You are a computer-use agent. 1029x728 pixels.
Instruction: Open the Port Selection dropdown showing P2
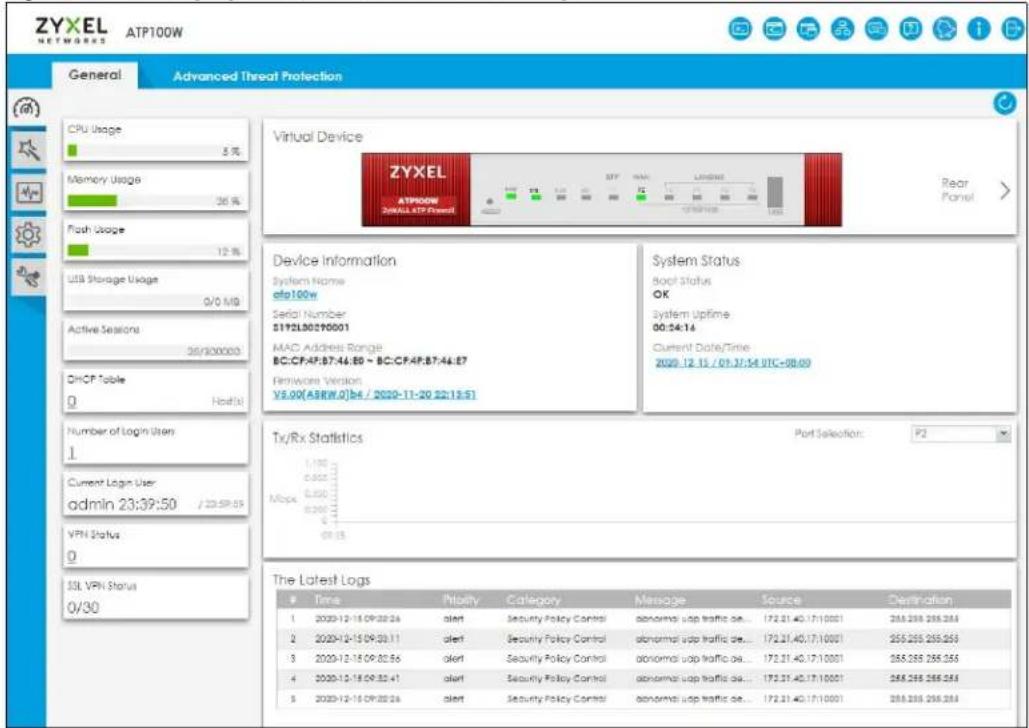tap(960, 434)
